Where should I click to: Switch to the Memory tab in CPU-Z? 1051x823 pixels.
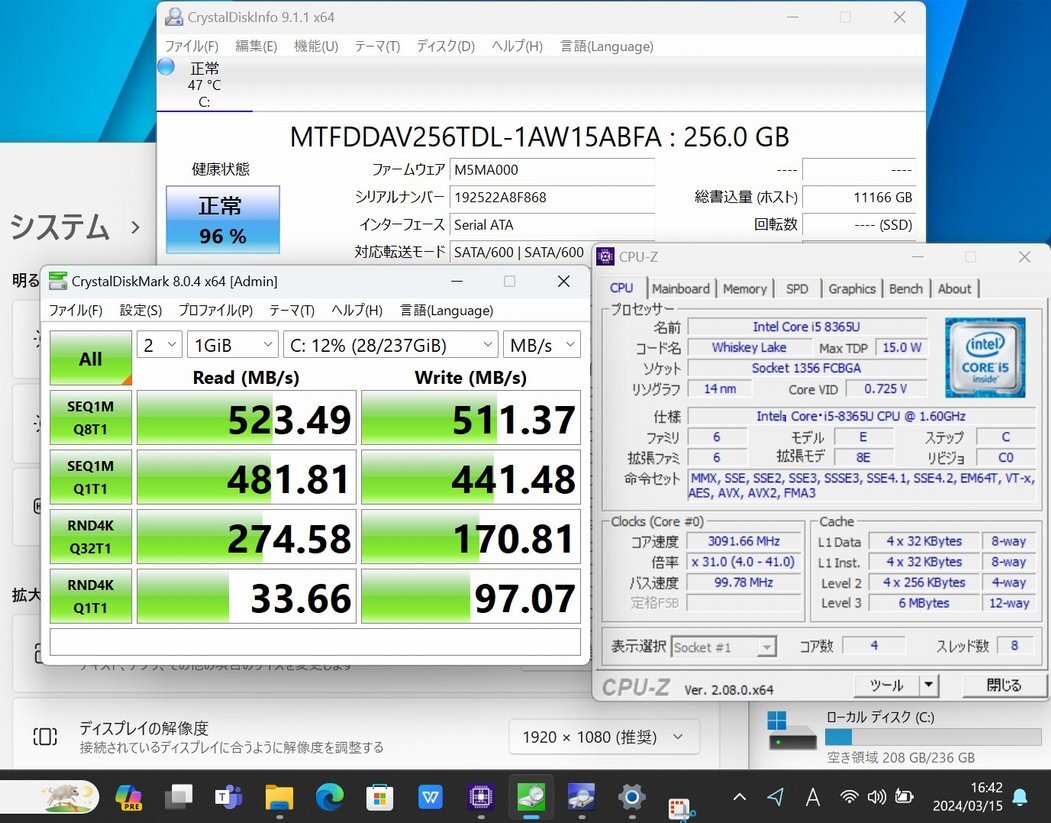pyautogui.click(x=745, y=289)
